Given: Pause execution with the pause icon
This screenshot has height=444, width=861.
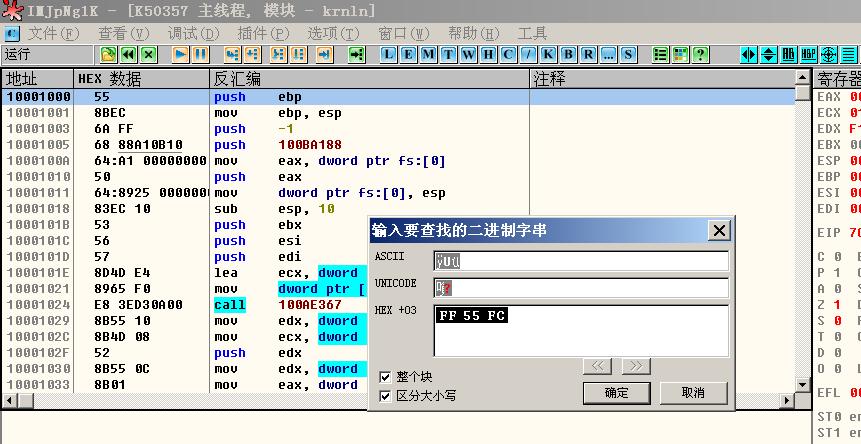Looking at the screenshot, I should pos(200,54).
